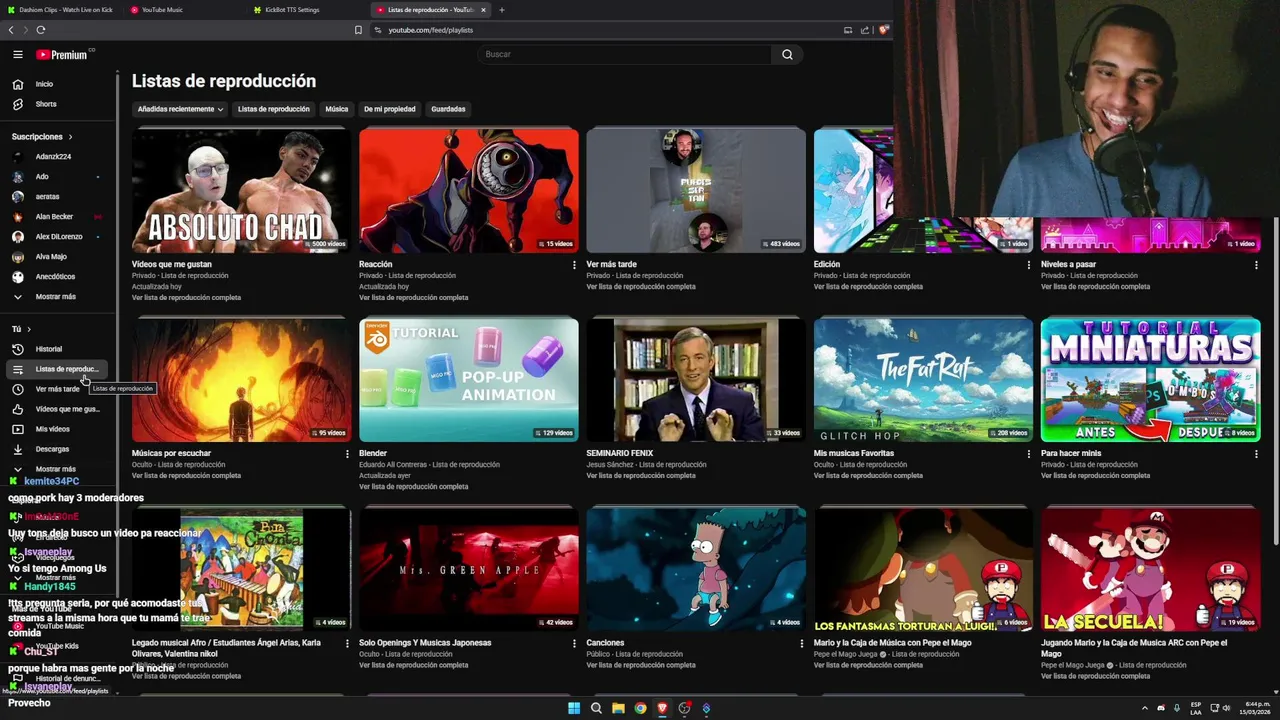
Task: Select the Guardadas filter chip
Action: pos(448,109)
